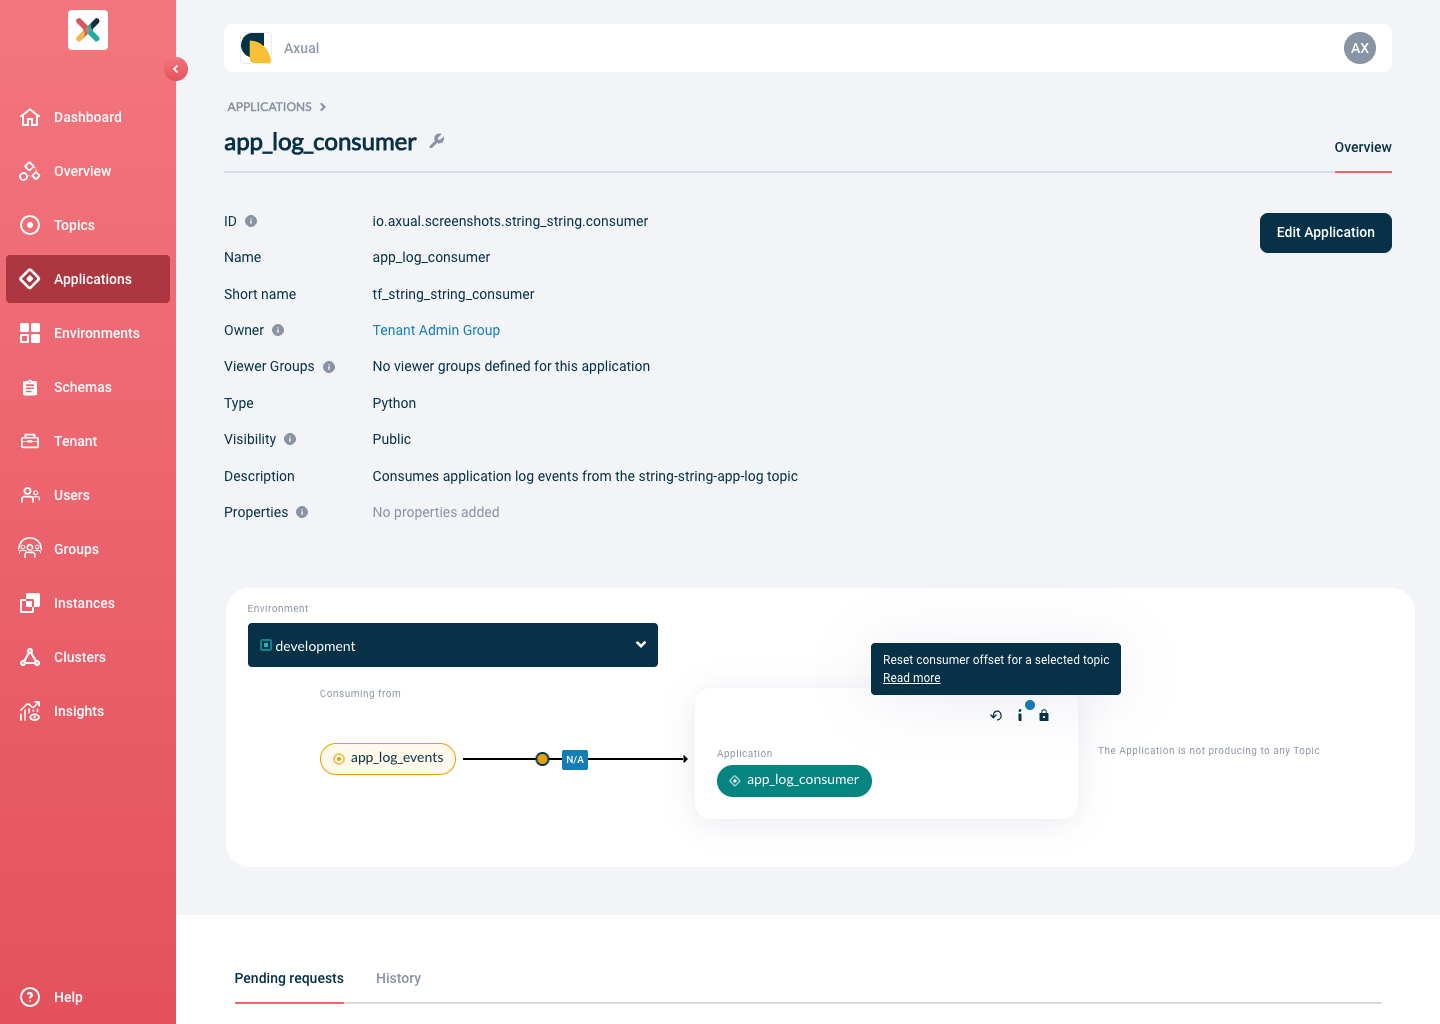The height and width of the screenshot is (1024, 1440).
Task: Open the Dashboard page
Action: pos(88,117)
